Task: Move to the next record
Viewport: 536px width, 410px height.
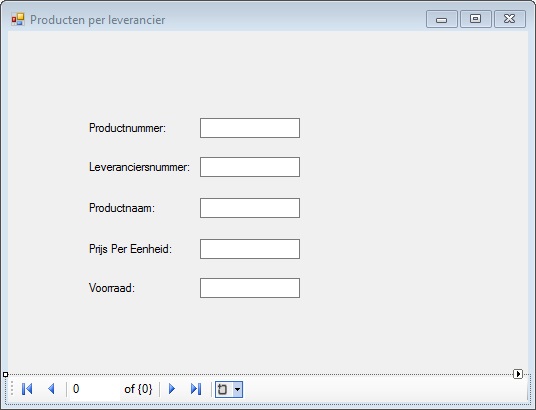Action: 172,389
